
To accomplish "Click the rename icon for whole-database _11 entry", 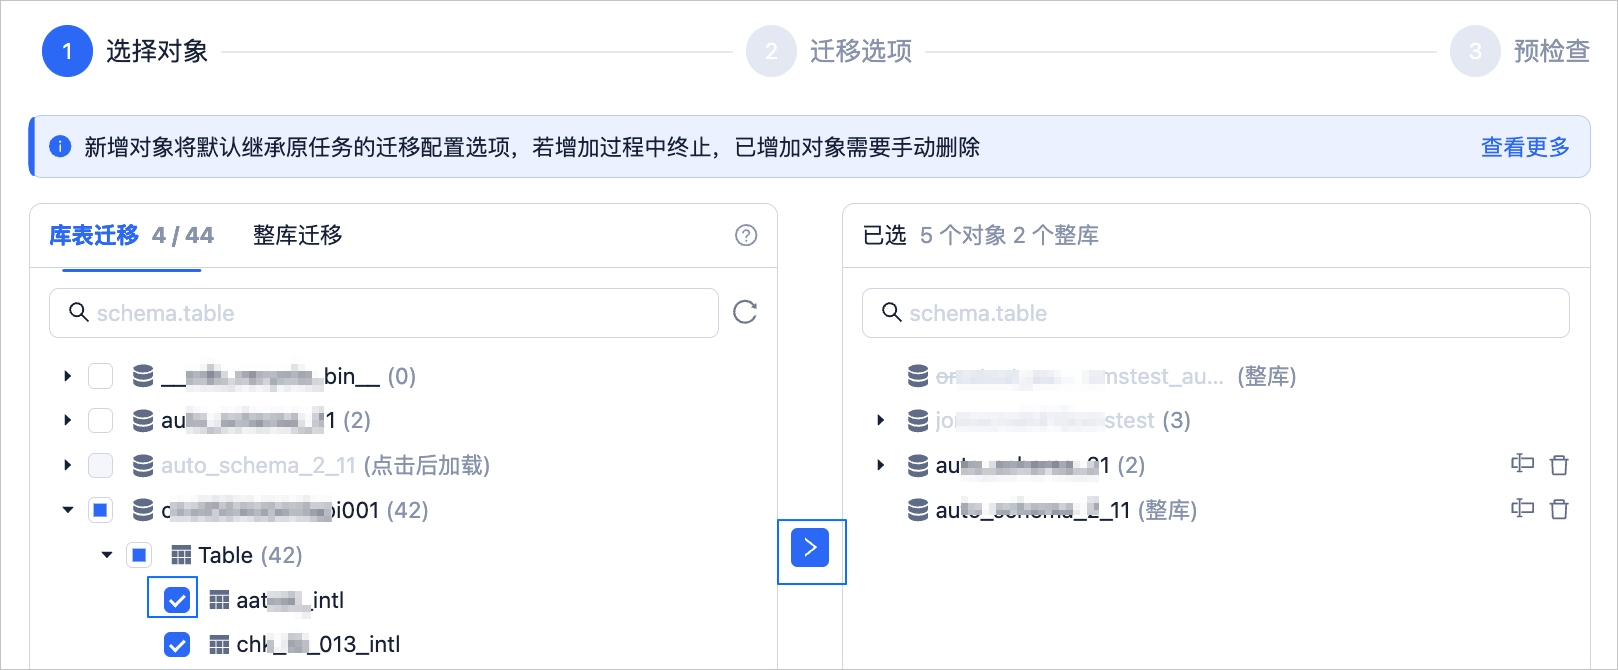I will [x=1522, y=509].
